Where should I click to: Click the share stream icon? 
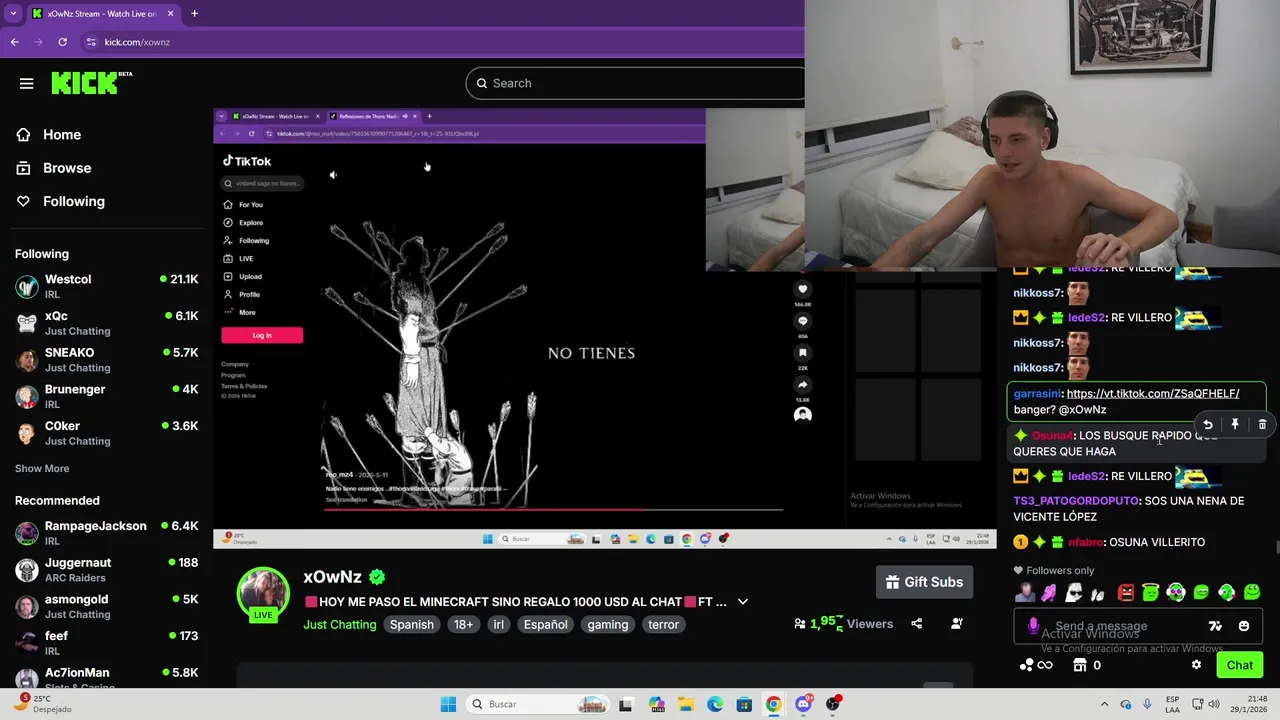pos(917,624)
